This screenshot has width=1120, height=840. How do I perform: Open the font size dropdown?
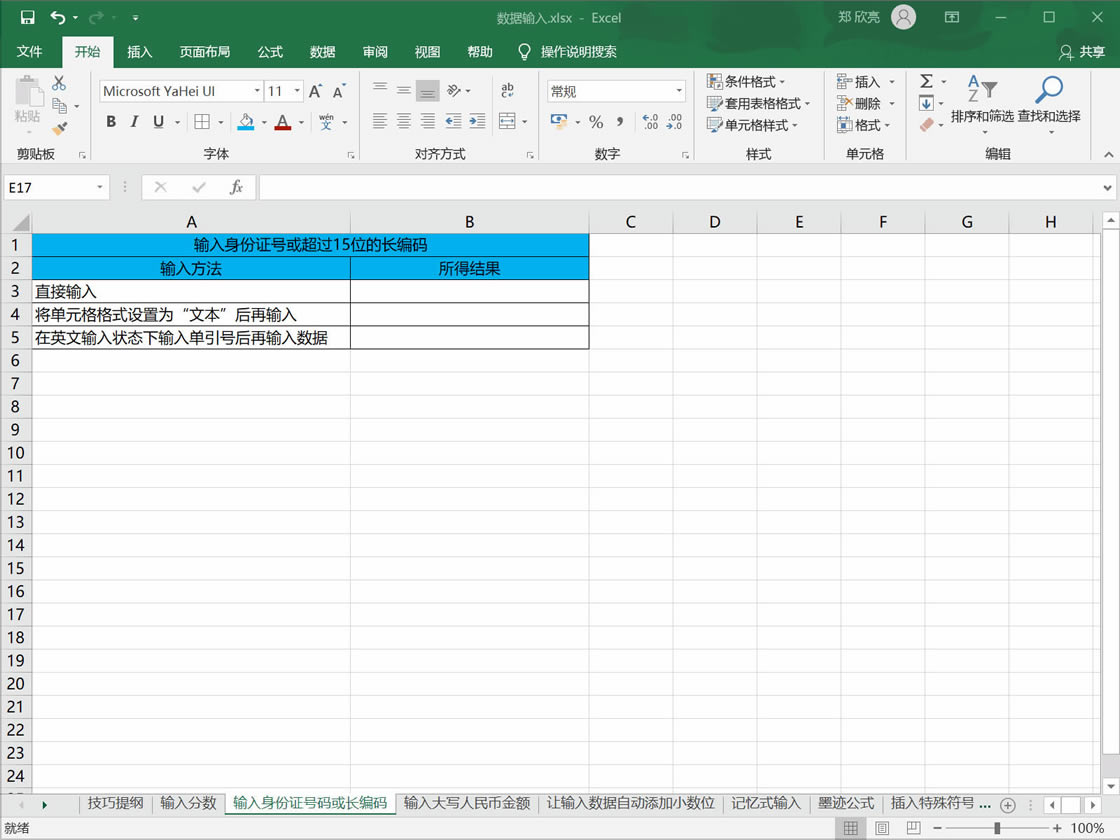coord(297,90)
